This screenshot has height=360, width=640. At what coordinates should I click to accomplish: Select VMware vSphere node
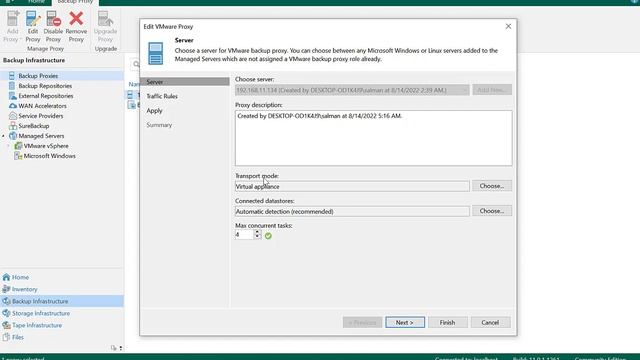click(46, 146)
